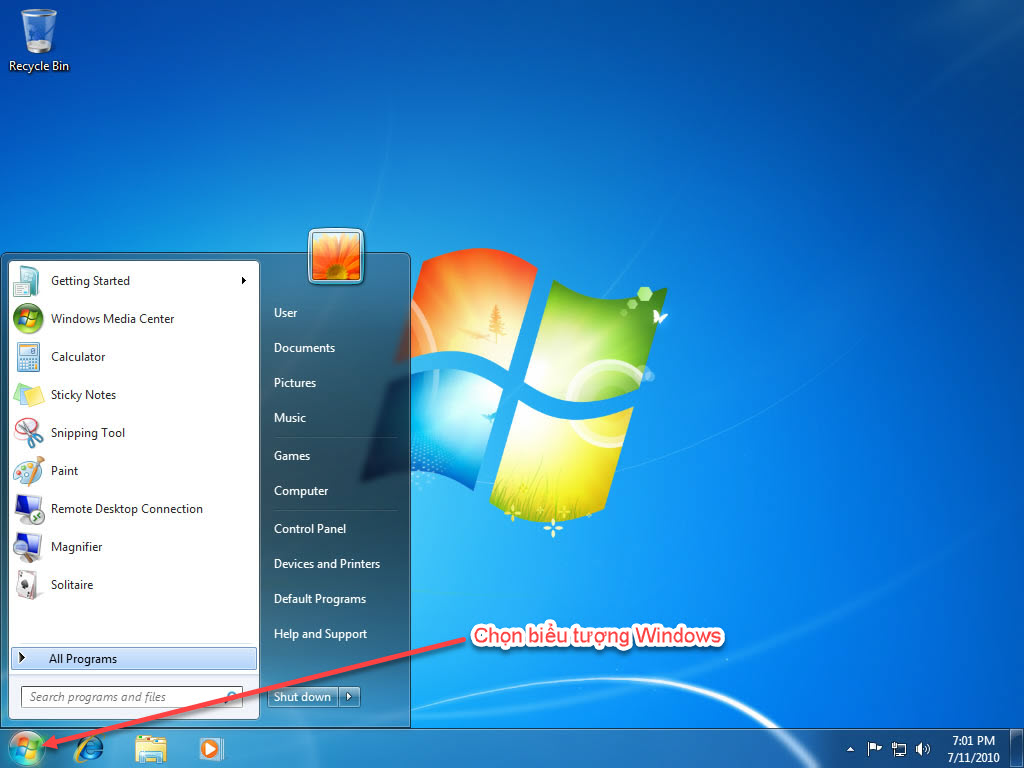Open Computer from the Start menu
Screen dimensions: 1024x768
coord(301,491)
